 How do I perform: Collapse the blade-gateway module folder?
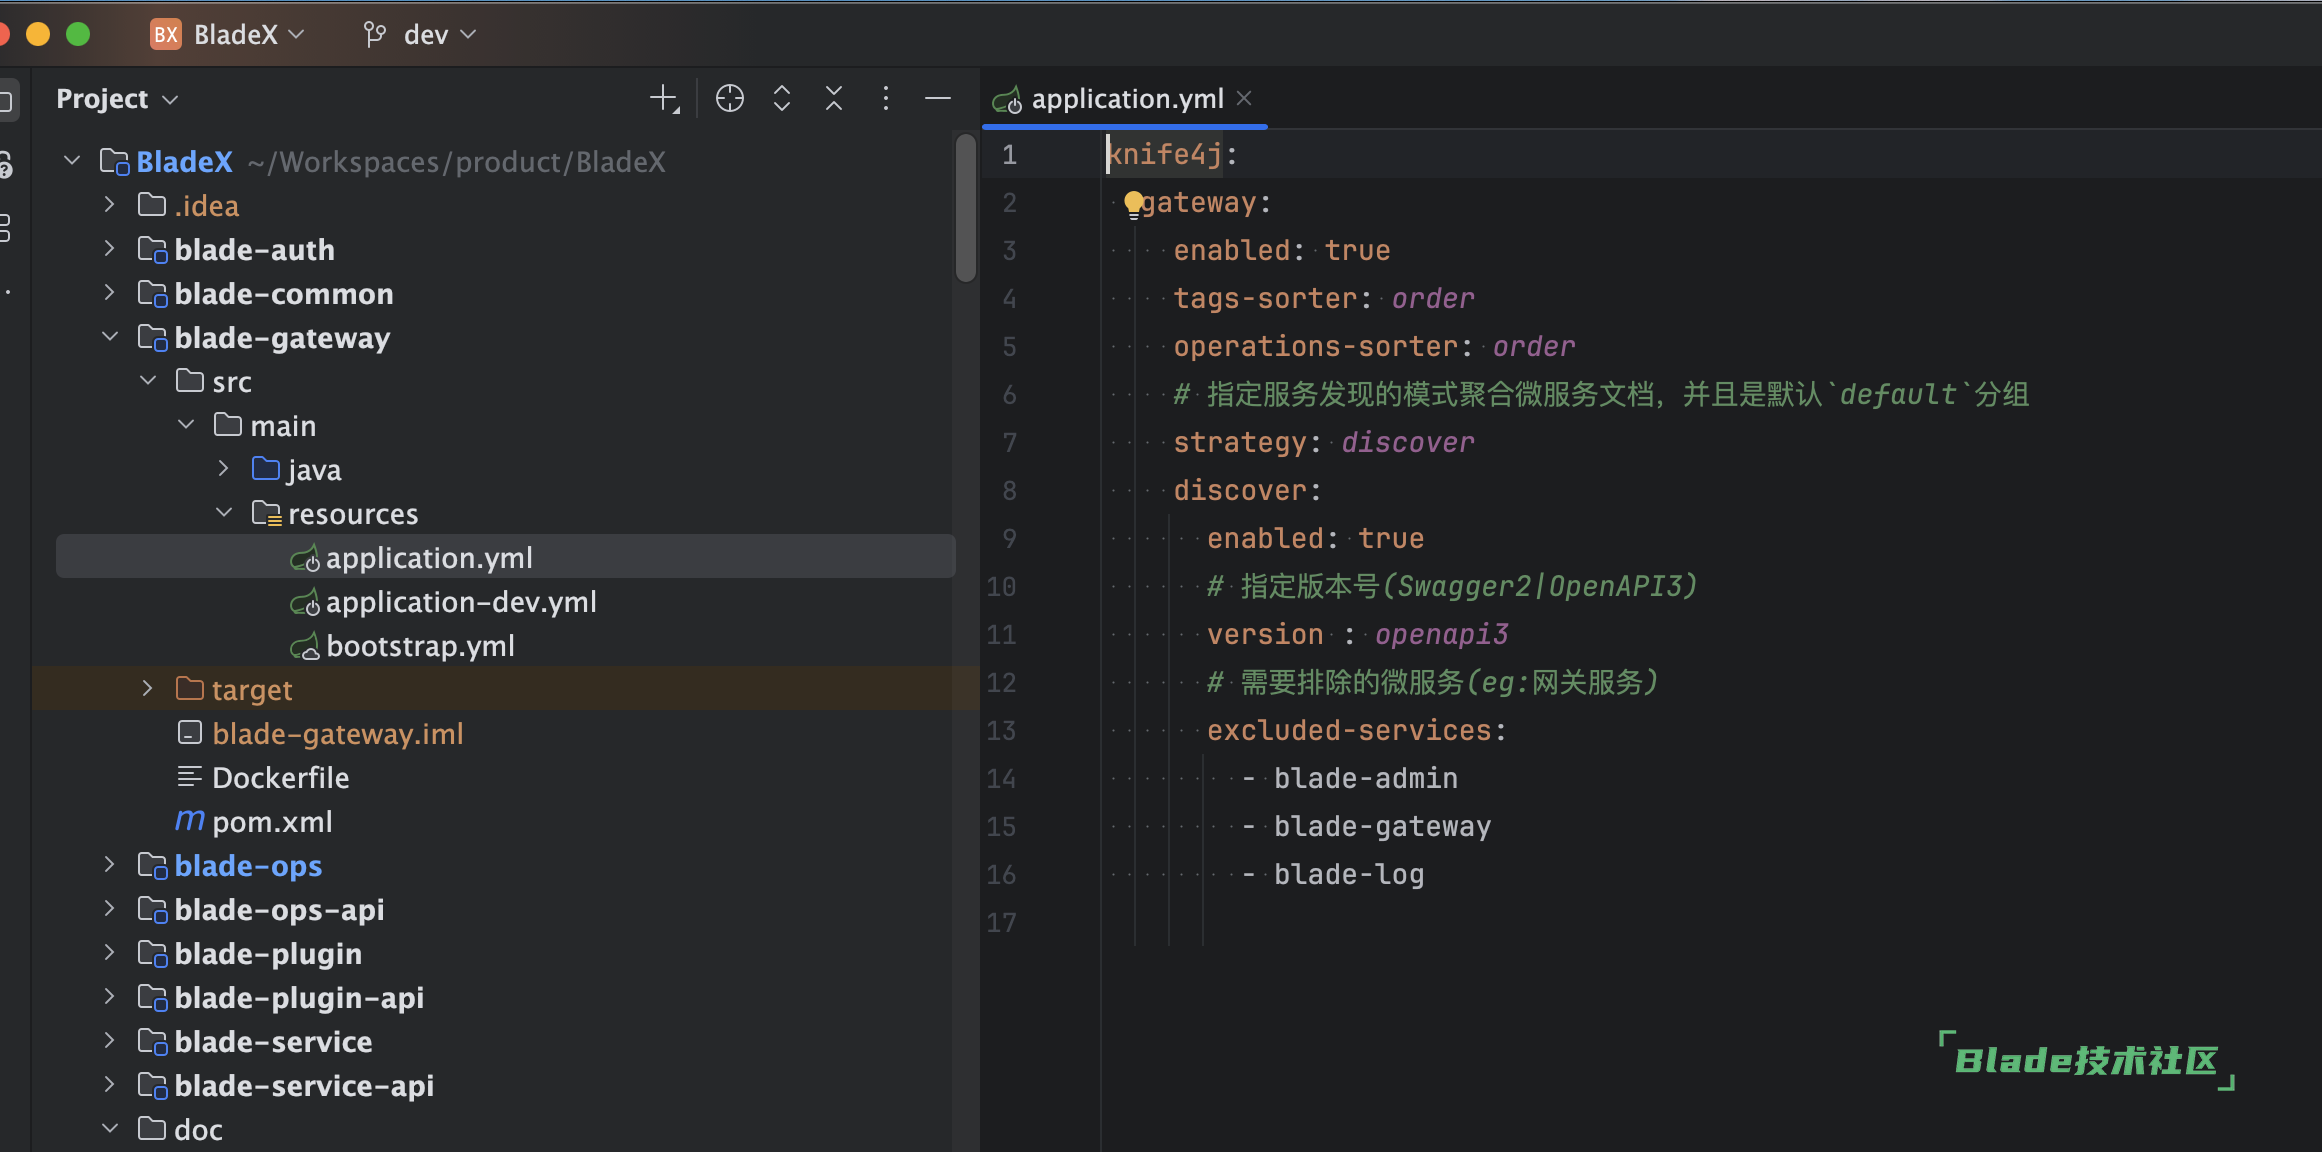110,338
